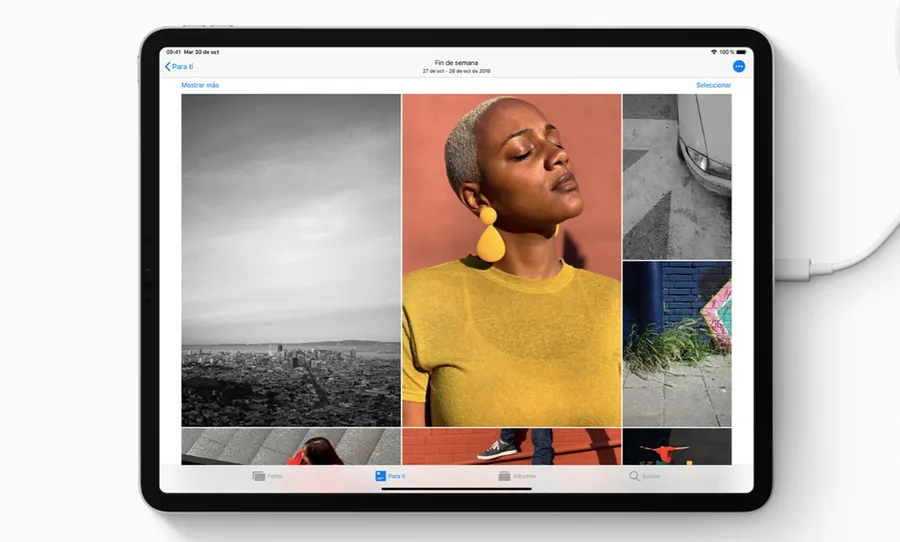900x542 pixels.
Task: Switch to Álbumes tab
Action: point(517,476)
